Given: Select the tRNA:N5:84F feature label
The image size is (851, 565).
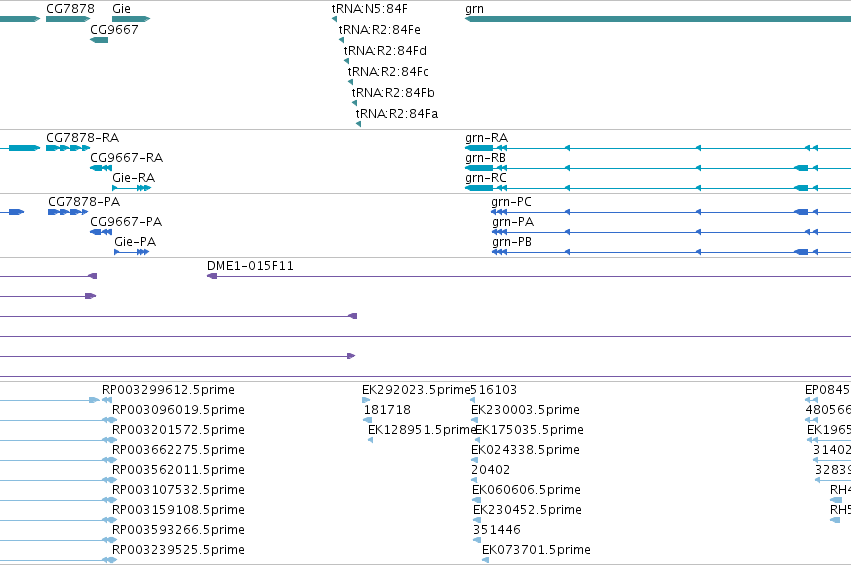Looking at the screenshot, I should [370, 9].
